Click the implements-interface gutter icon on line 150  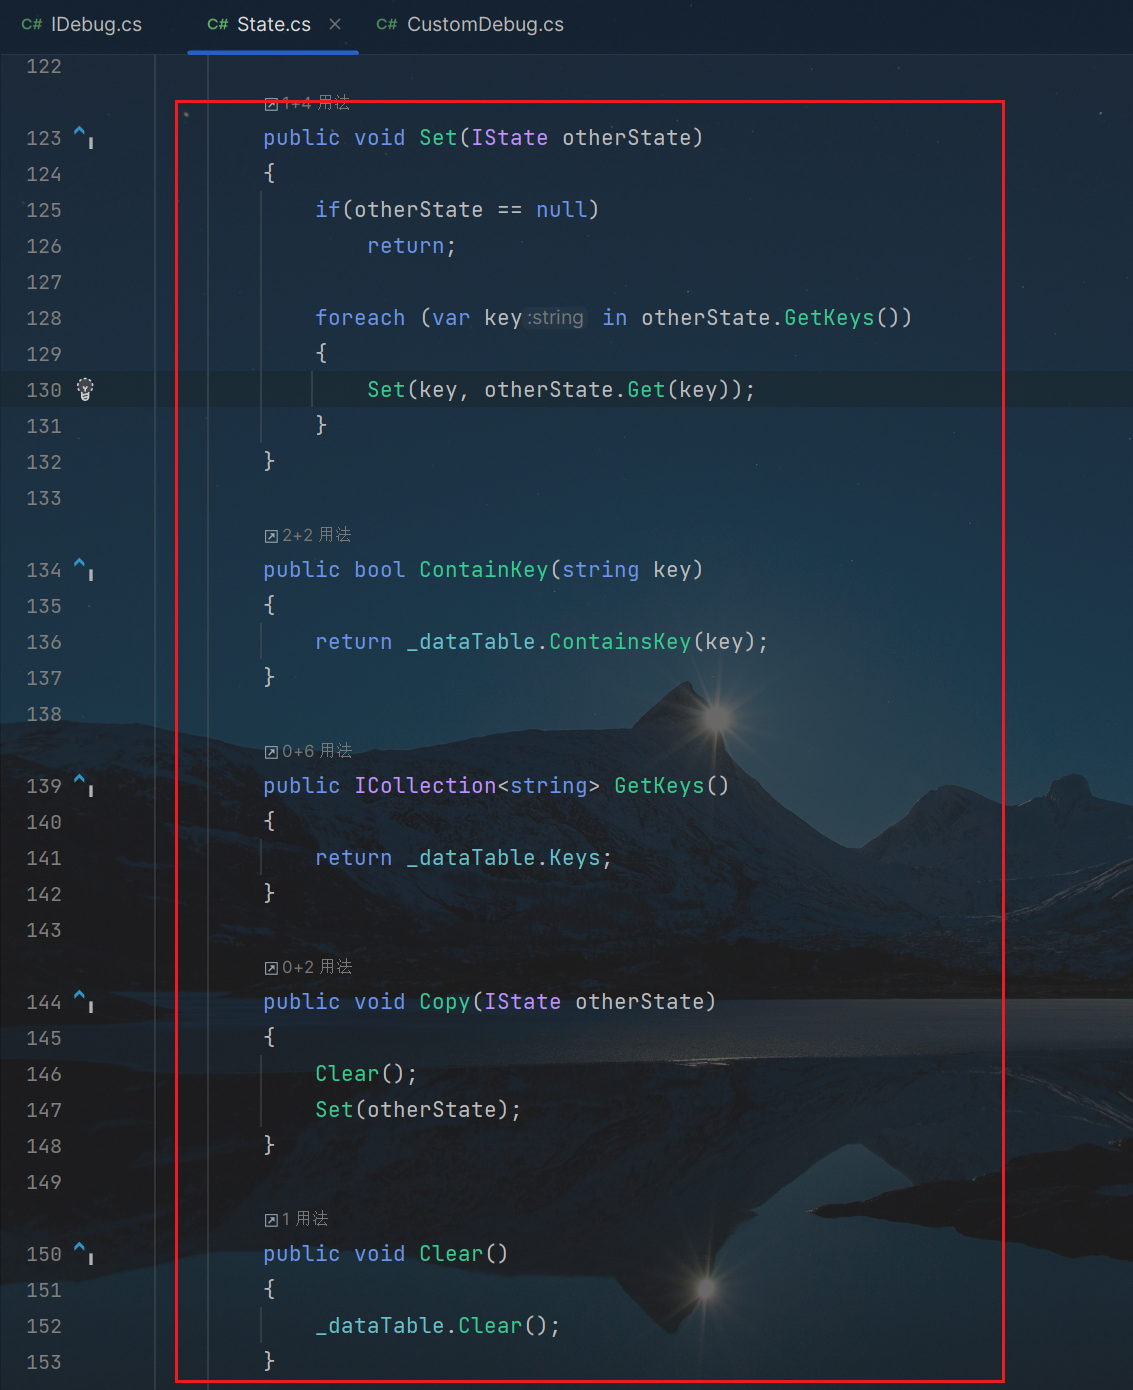coord(84,1253)
